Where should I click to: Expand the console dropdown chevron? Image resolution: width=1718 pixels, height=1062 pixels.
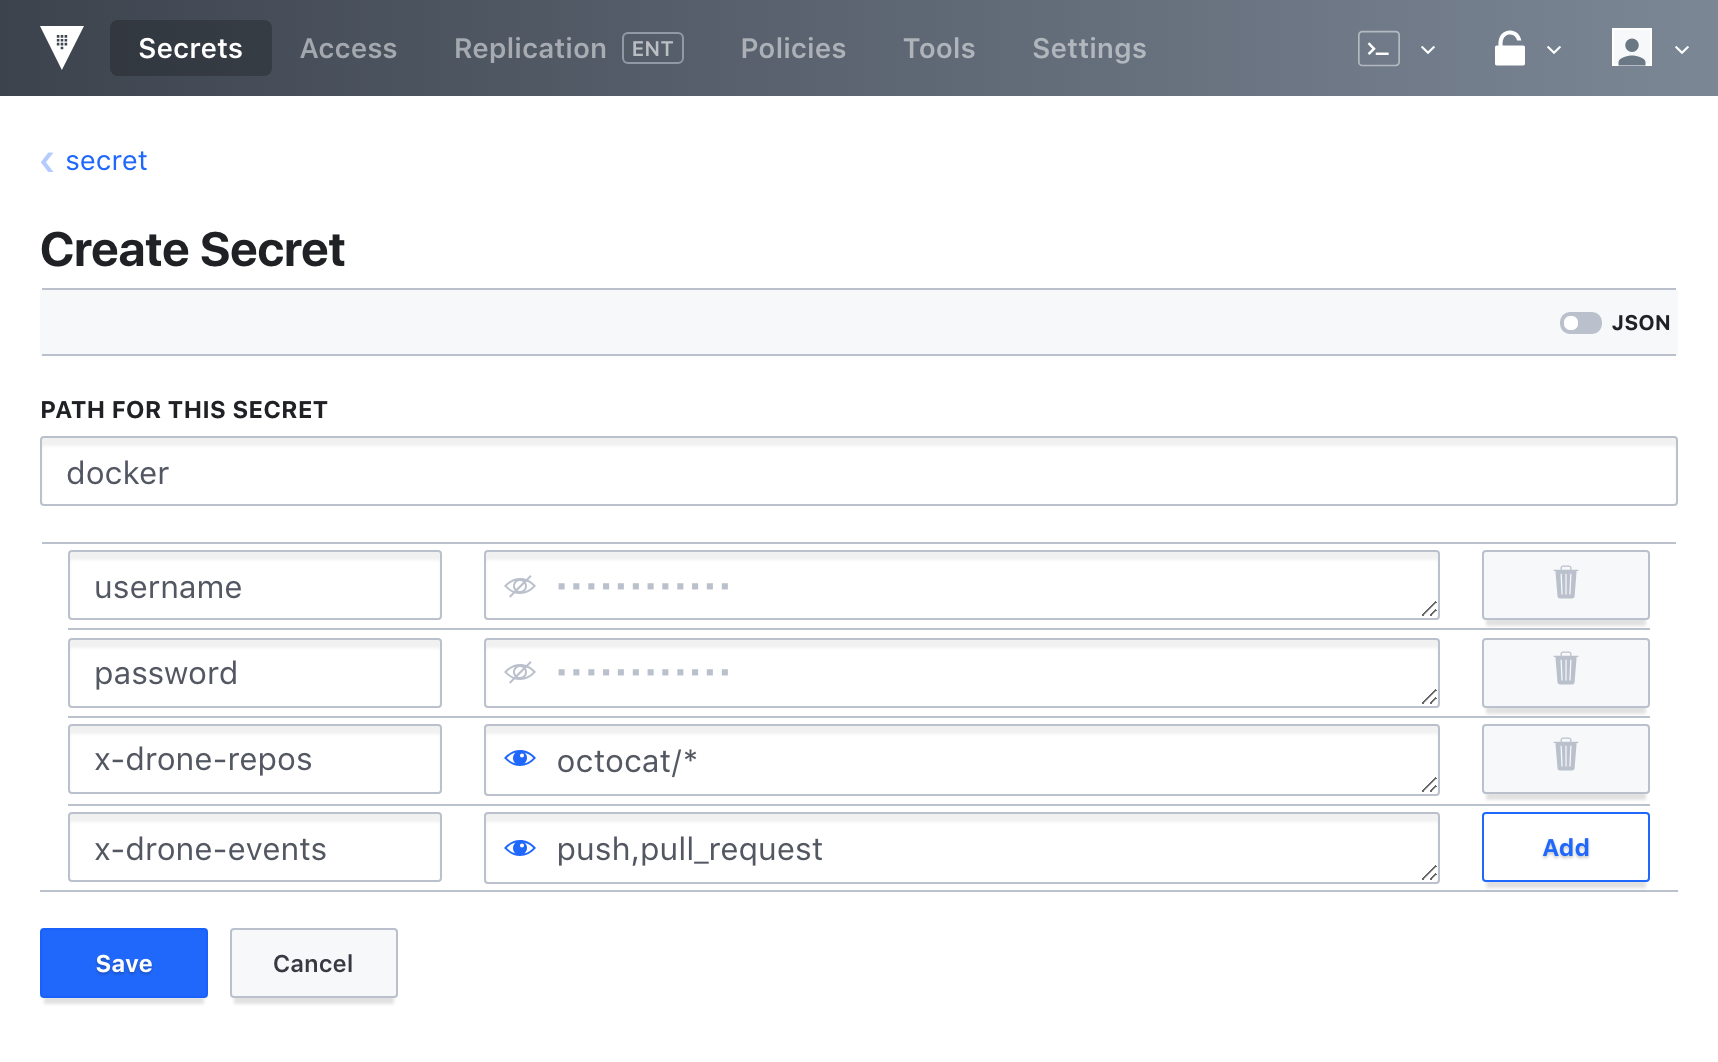(1428, 49)
